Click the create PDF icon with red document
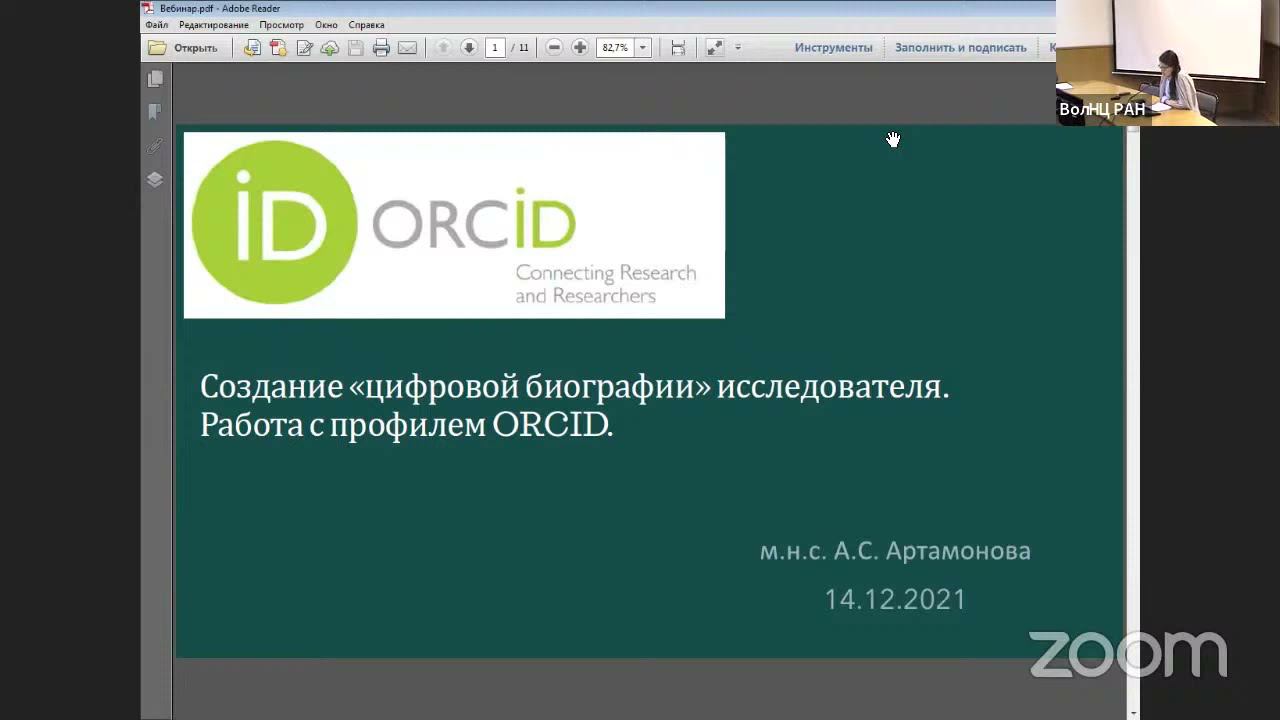Screen dimensions: 1280x720 [x=278, y=47]
